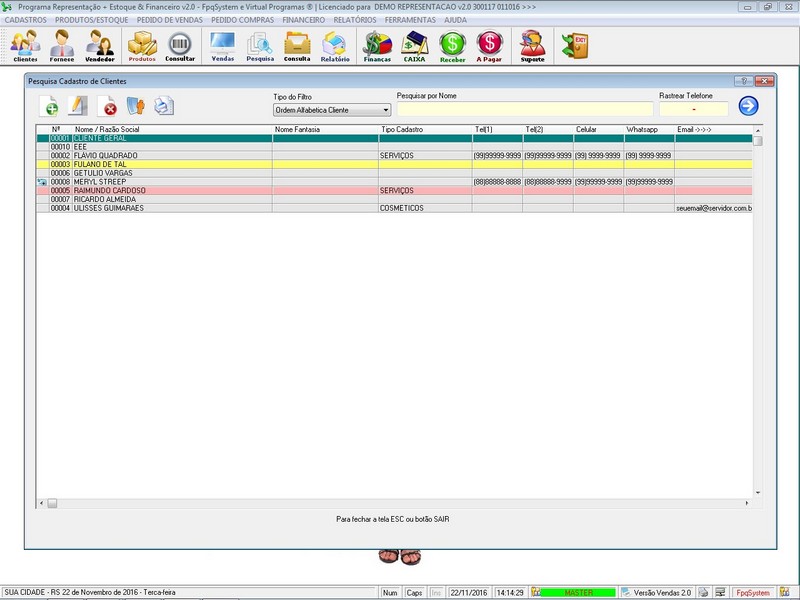Open the Clientes toolbar icon

click(25, 46)
